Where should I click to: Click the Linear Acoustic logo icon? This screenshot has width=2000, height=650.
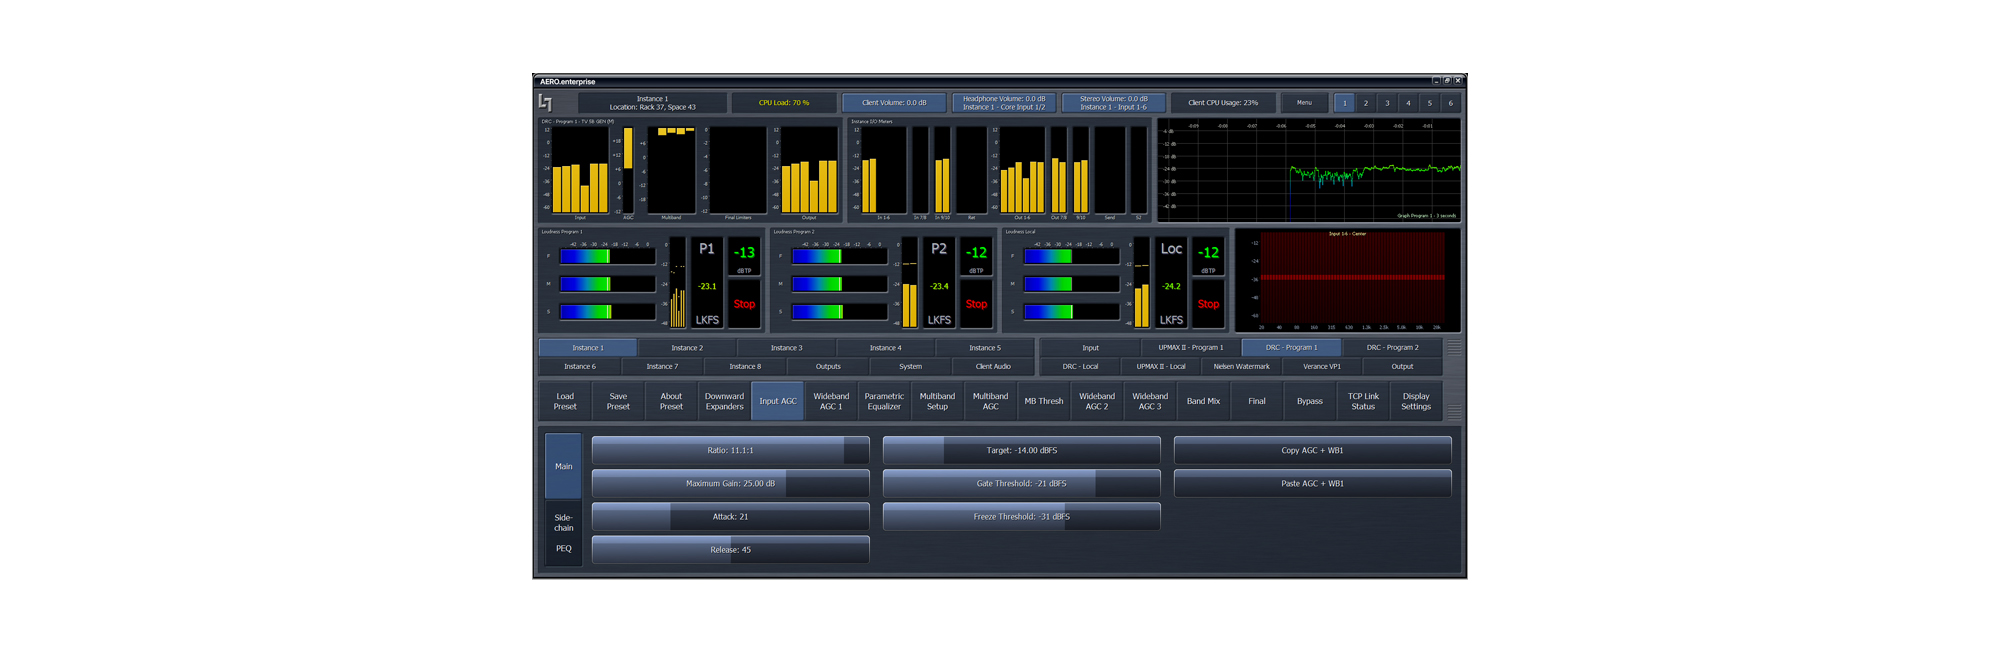pos(545,102)
